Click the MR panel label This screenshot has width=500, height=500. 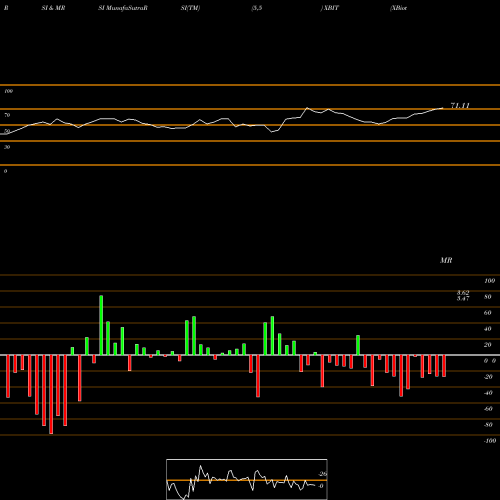[x=446, y=260]
